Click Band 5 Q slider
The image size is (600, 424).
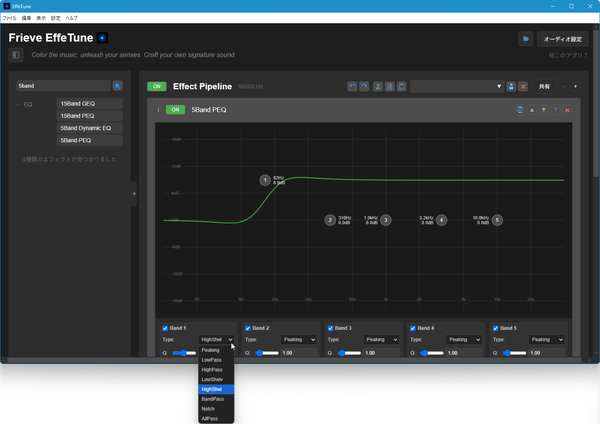(x=514, y=353)
